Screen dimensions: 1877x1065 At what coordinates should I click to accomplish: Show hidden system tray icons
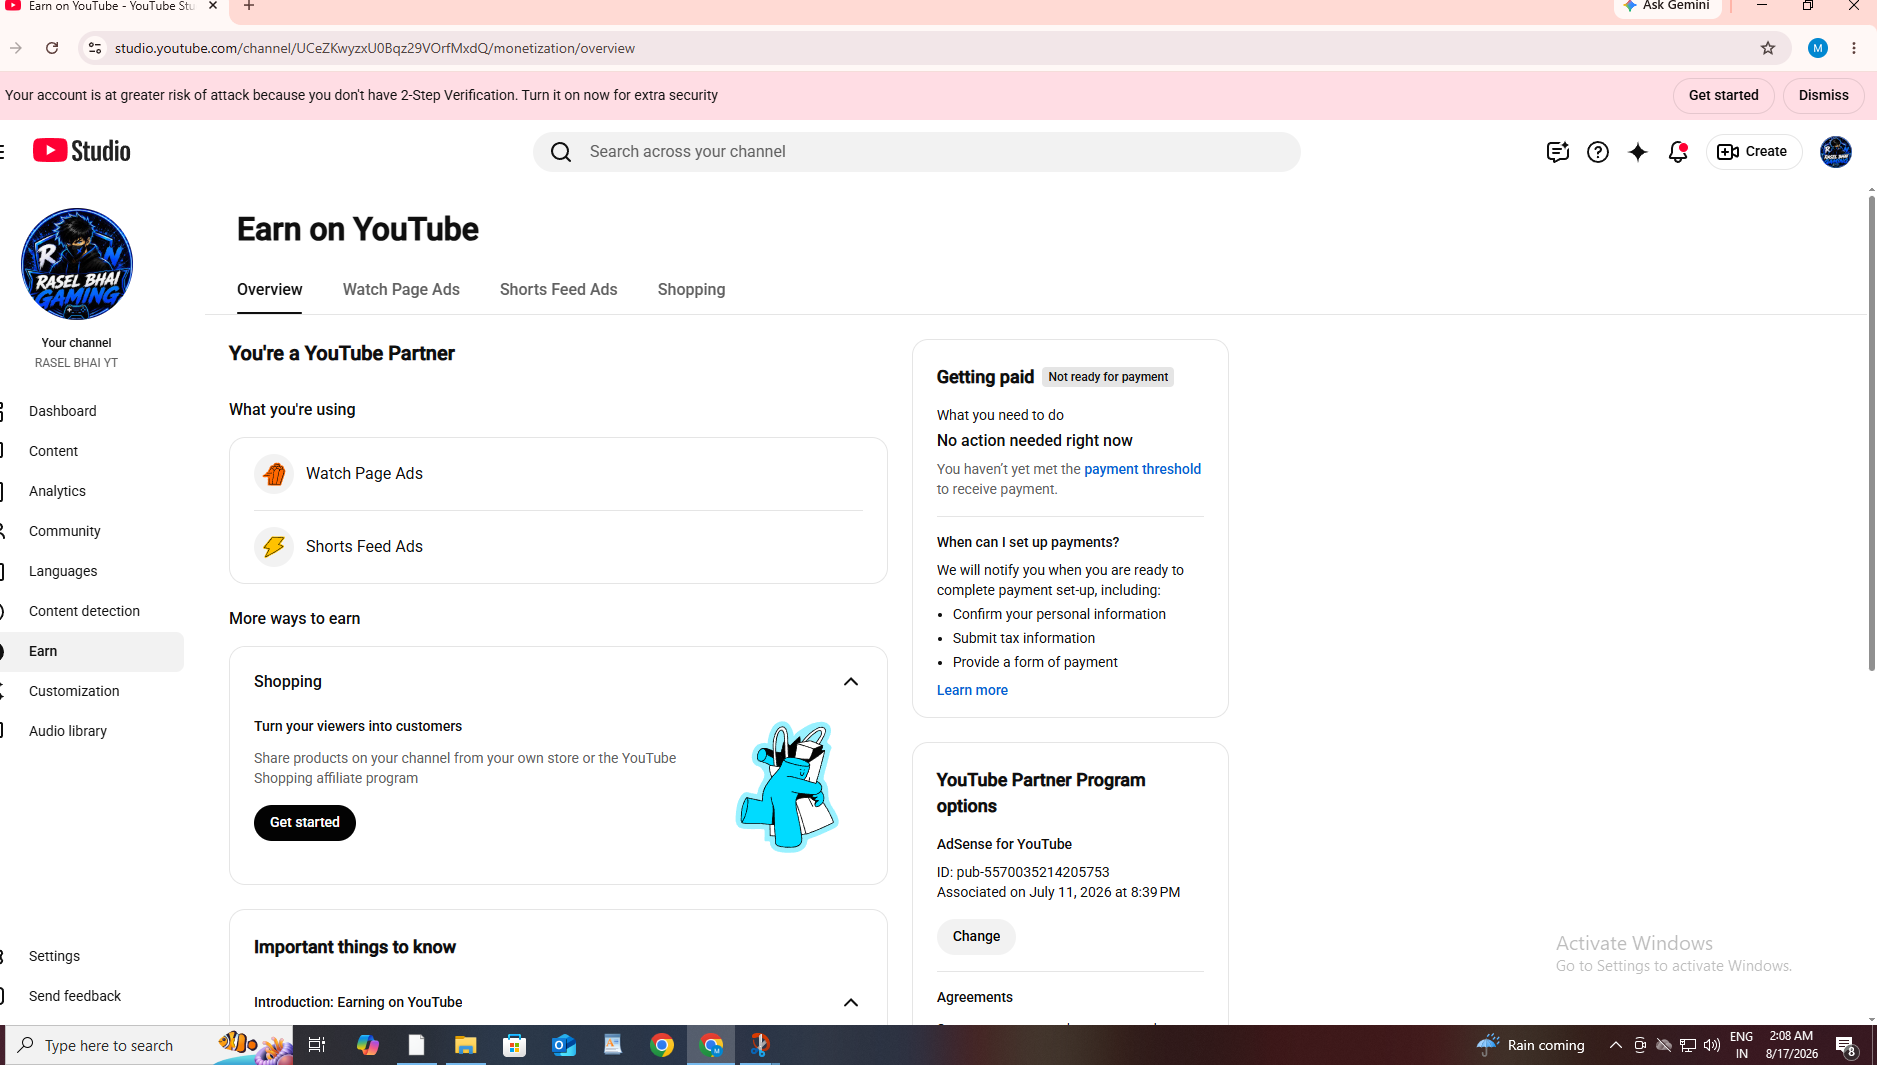1616,1045
